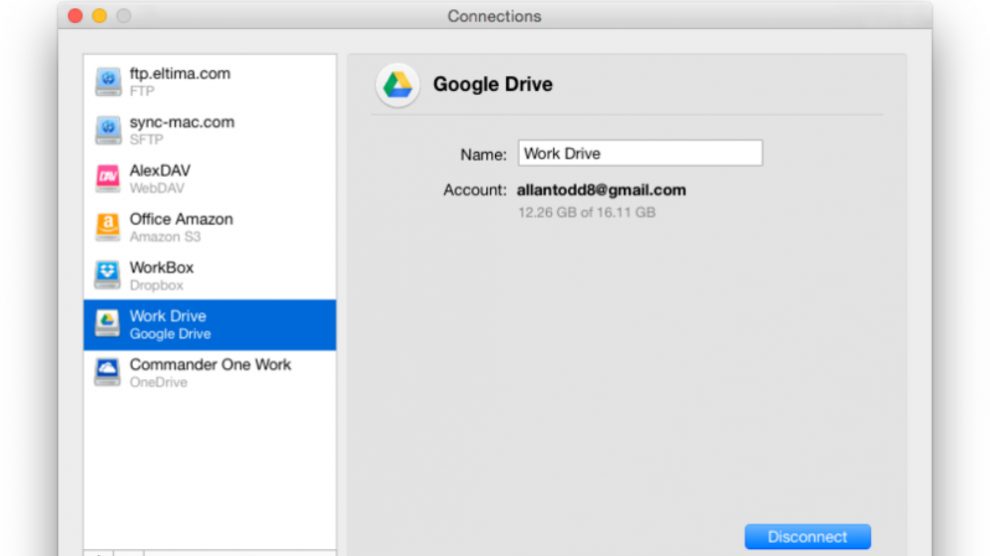The height and width of the screenshot is (556, 990).
Task: Click the Office Amazon S3 icon
Action: [x=108, y=227]
